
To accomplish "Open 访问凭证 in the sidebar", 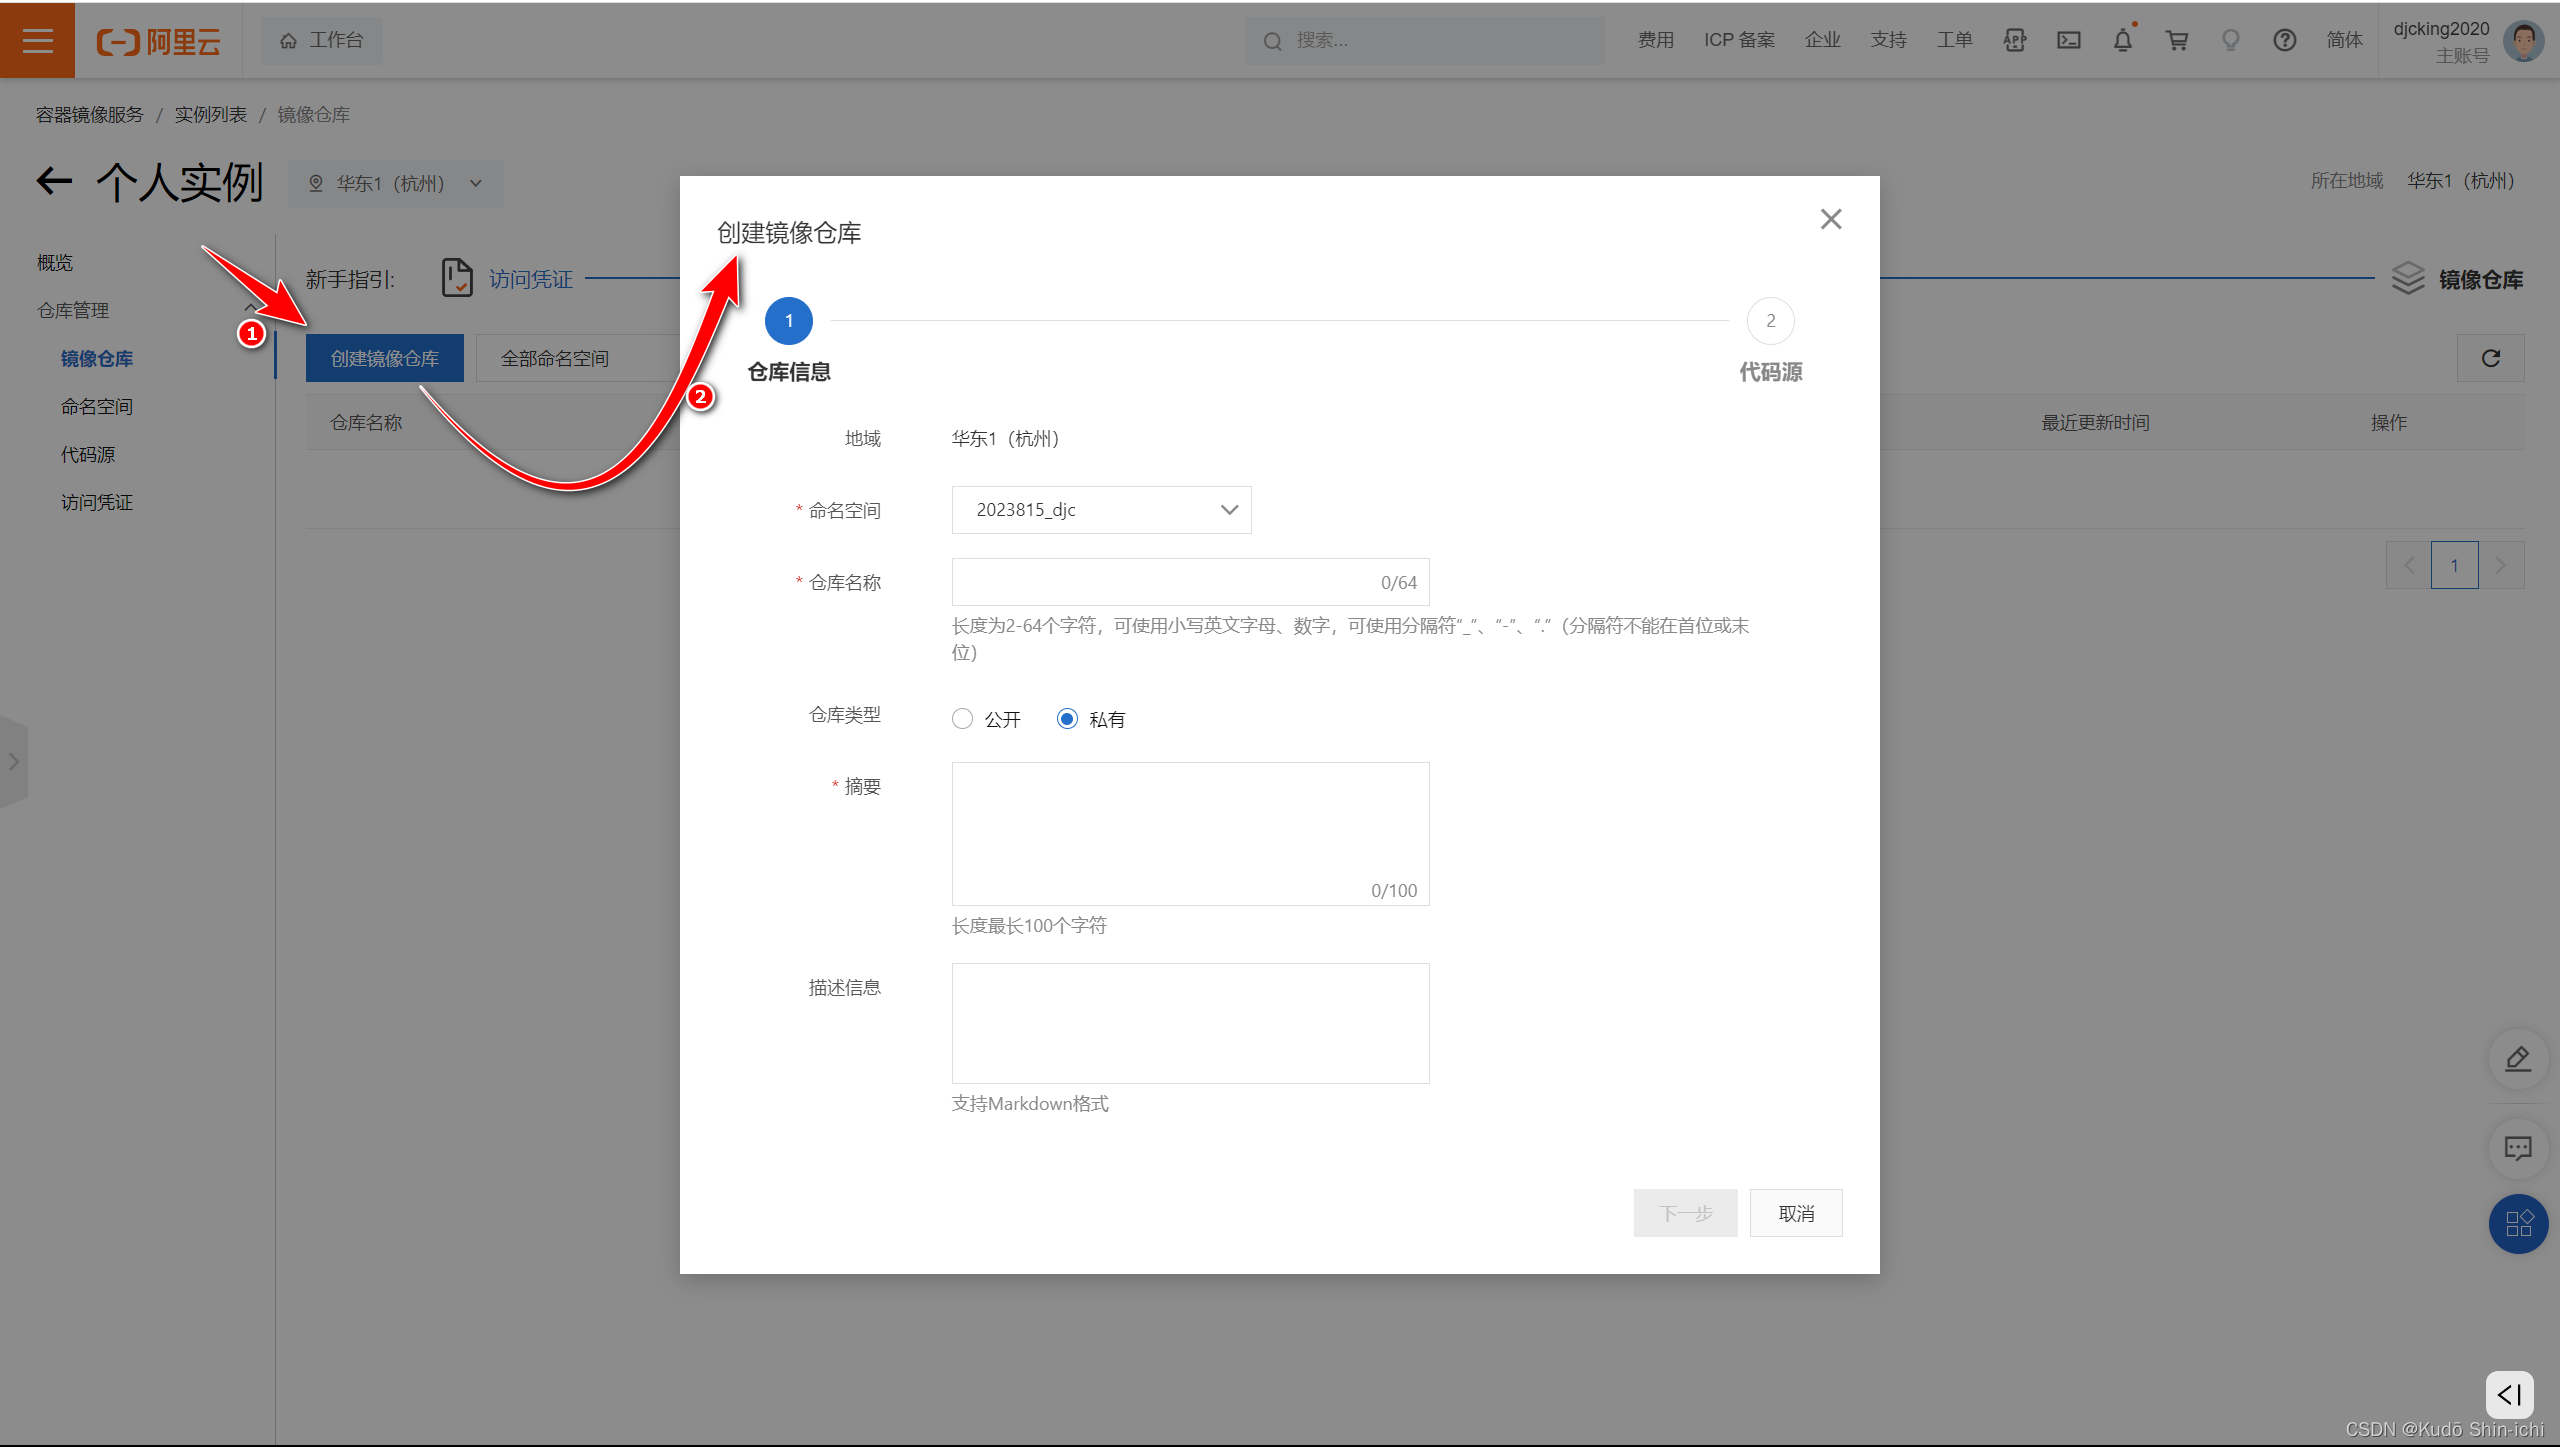I will click(97, 502).
